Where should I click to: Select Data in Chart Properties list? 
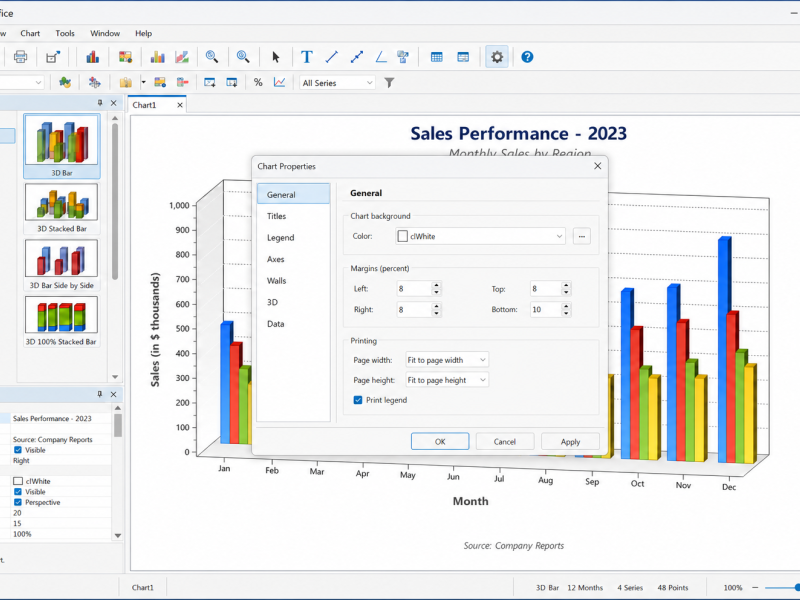pyautogui.click(x=293, y=324)
